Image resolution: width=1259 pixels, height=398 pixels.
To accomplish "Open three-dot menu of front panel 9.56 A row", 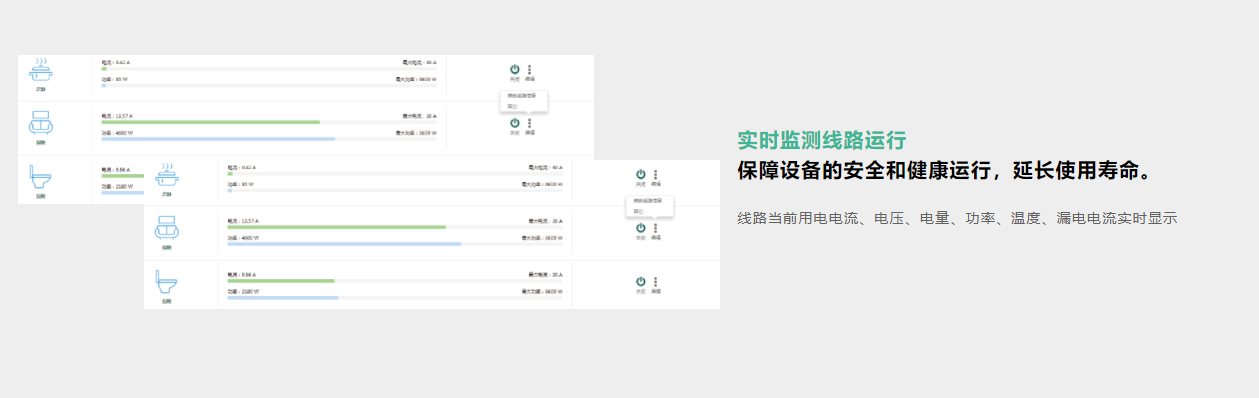I will coord(656,282).
